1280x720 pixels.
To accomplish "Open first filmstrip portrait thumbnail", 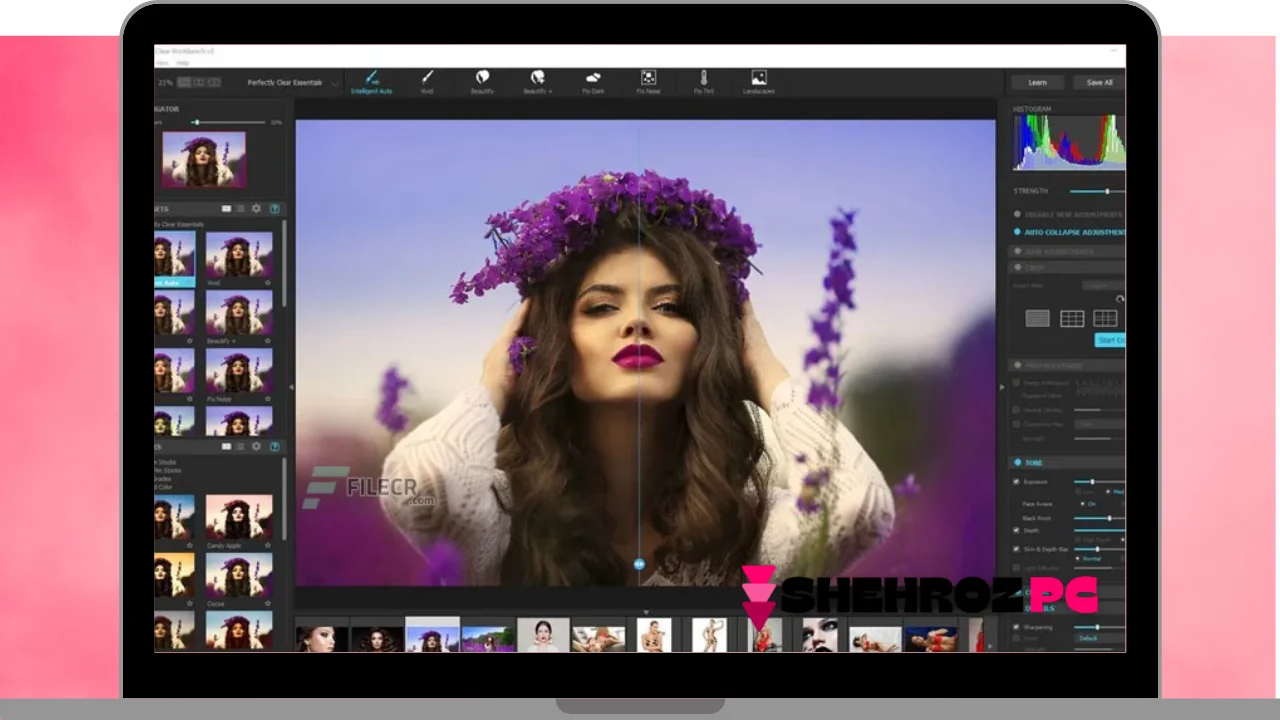I will 322,637.
